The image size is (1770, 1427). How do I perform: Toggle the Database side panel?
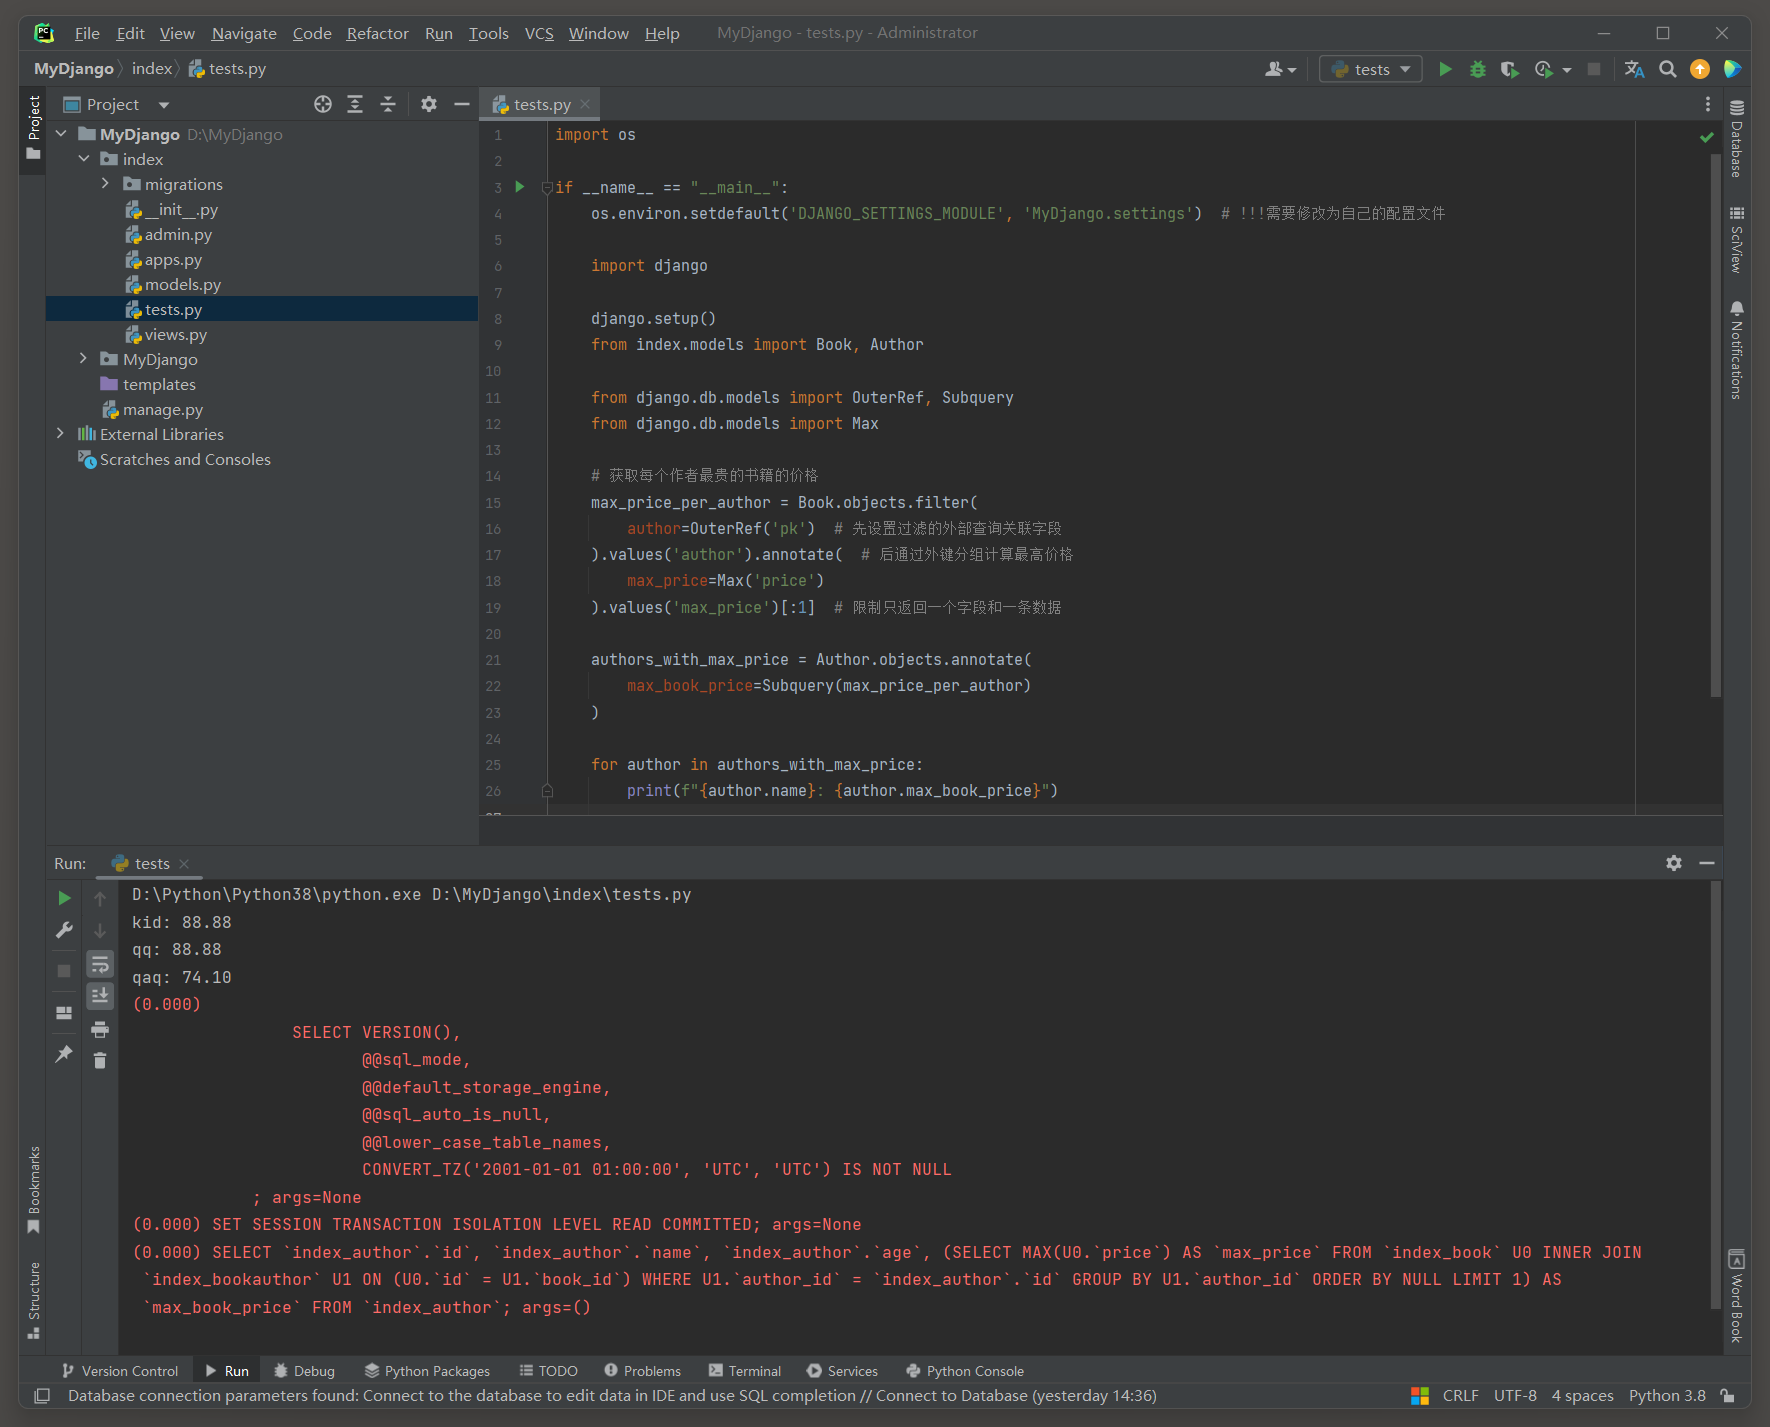point(1737,139)
